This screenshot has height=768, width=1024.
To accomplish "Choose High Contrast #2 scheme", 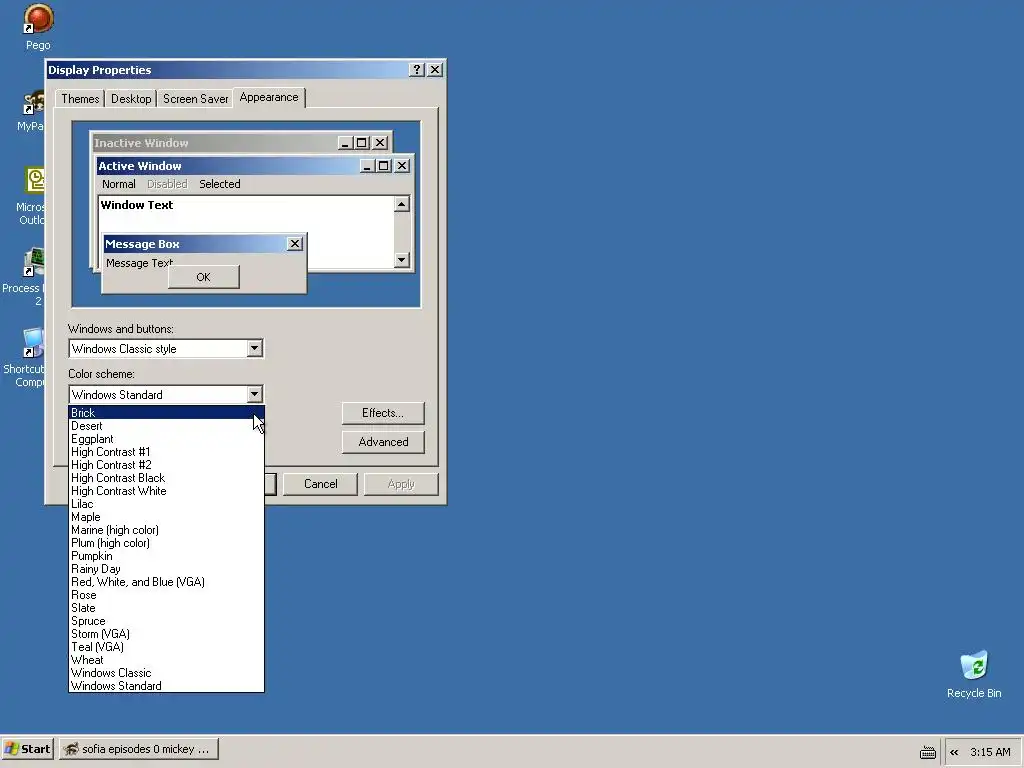I will point(167,465).
